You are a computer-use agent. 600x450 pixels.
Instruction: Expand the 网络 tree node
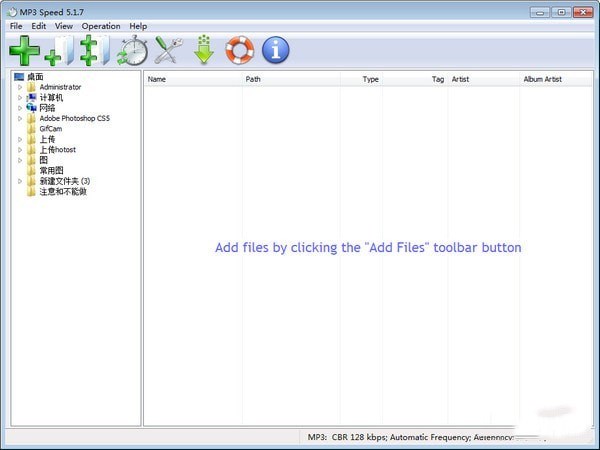tap(20, 108)
